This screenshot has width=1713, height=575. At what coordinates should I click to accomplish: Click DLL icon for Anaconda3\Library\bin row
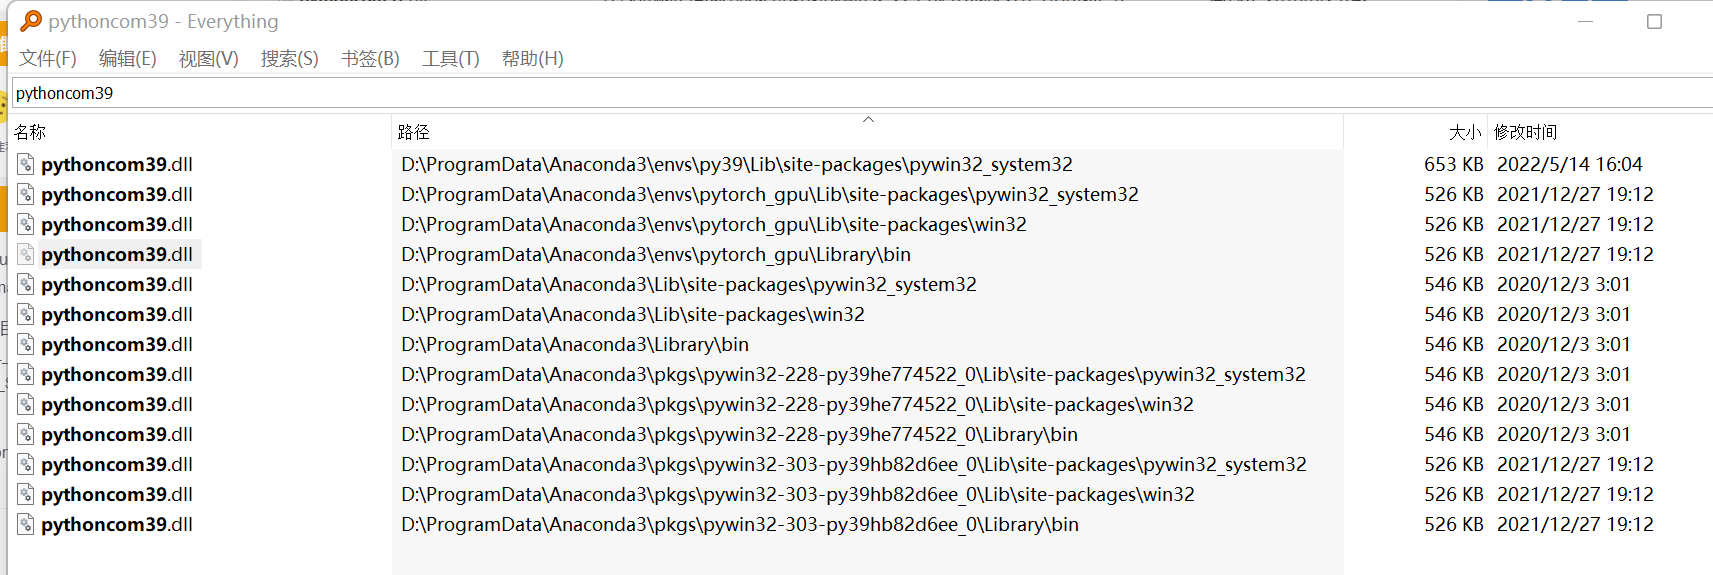tap(26, 344)
